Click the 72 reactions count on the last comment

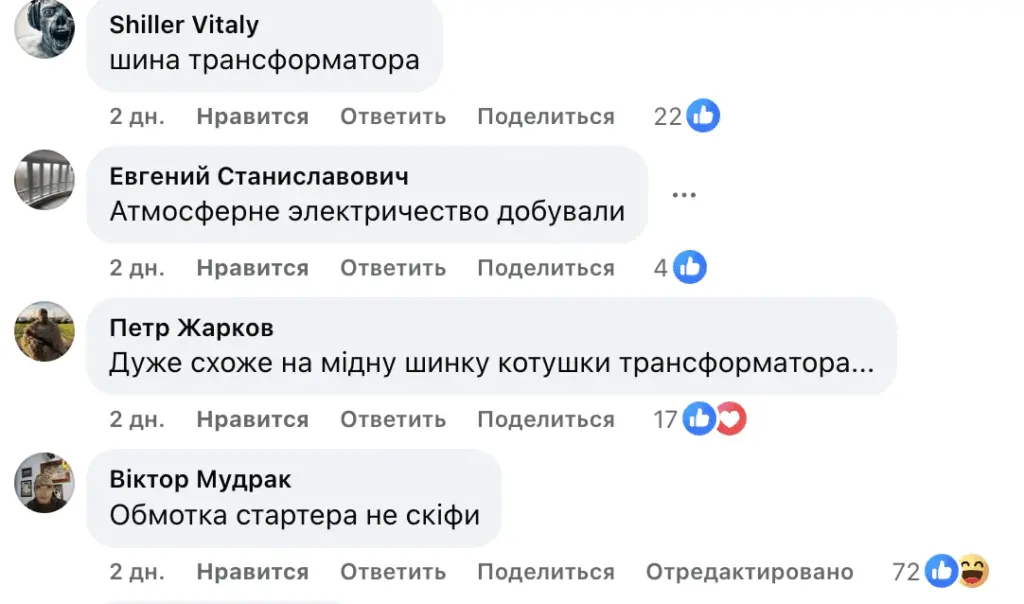coord(904,571)
